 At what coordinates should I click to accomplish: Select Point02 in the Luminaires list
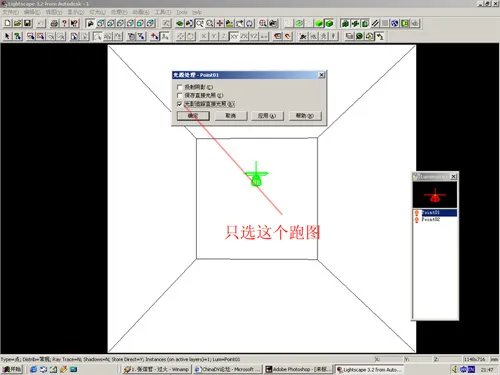click(x=435, y=219)
